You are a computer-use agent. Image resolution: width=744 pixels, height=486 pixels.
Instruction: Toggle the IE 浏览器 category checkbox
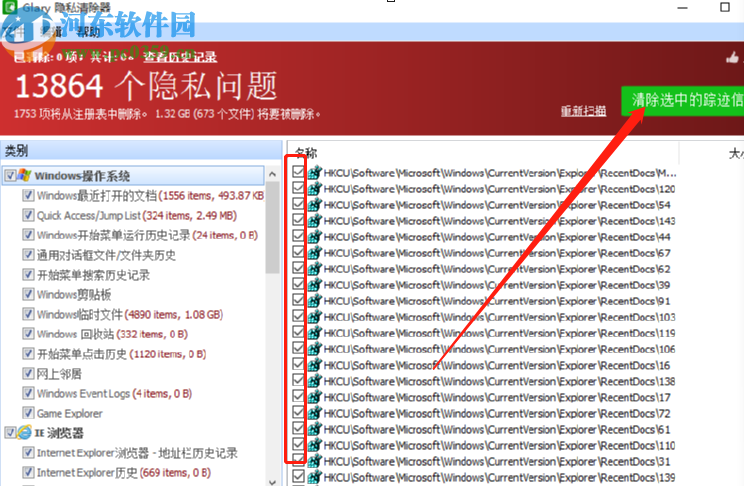pyautogui.click(x=10, y=432)
